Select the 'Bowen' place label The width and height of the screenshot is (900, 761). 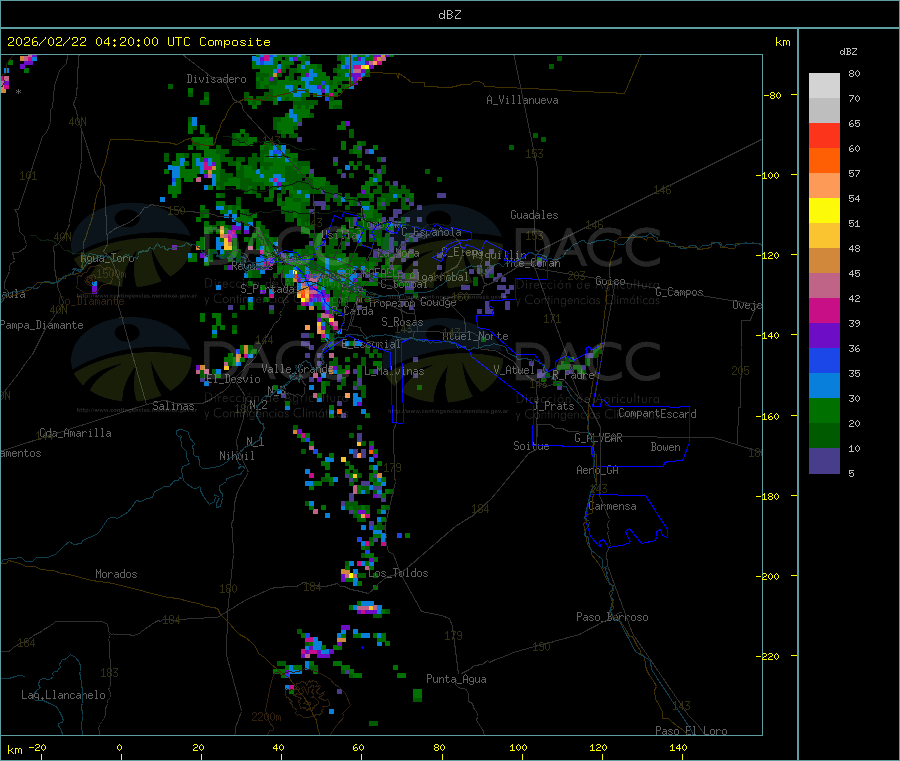665,447
